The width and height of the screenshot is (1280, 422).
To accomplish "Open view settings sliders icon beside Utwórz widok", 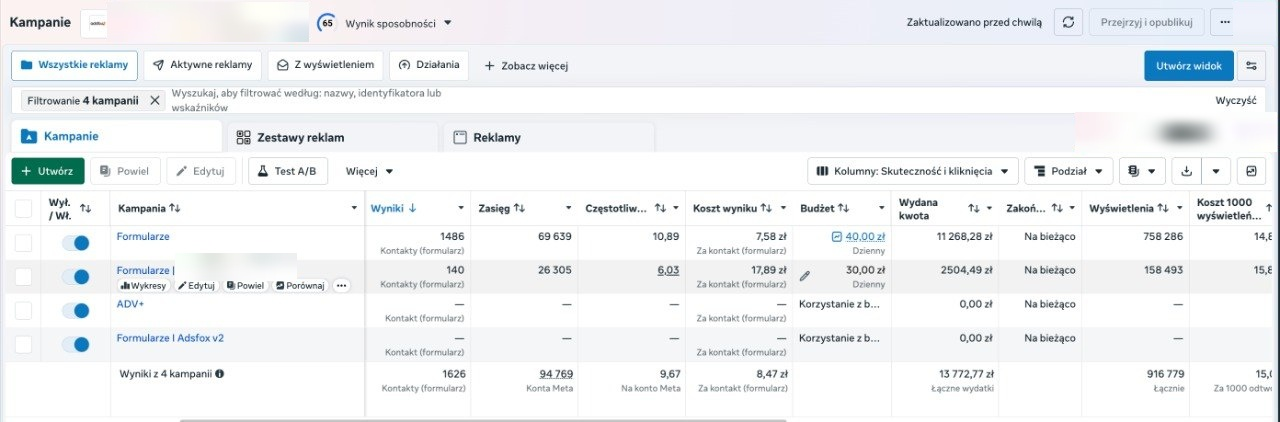I will pyautogui.click(x=1251, y=66).
